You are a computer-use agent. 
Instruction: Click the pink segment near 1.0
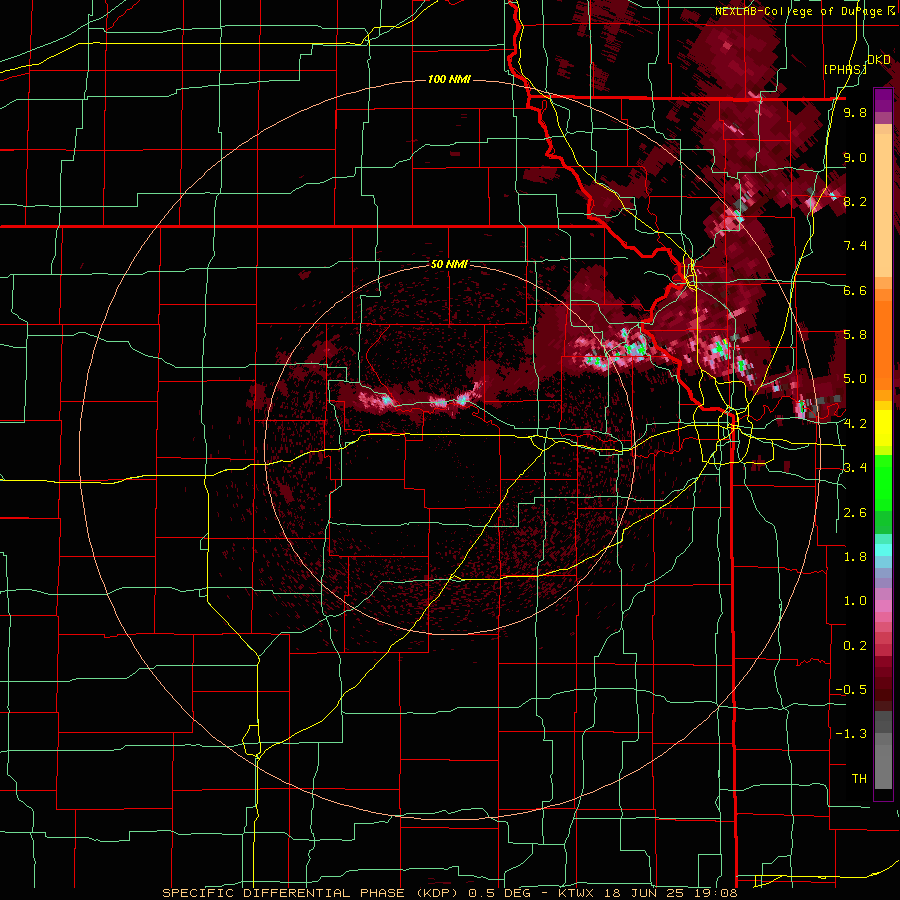click(883, 606)
